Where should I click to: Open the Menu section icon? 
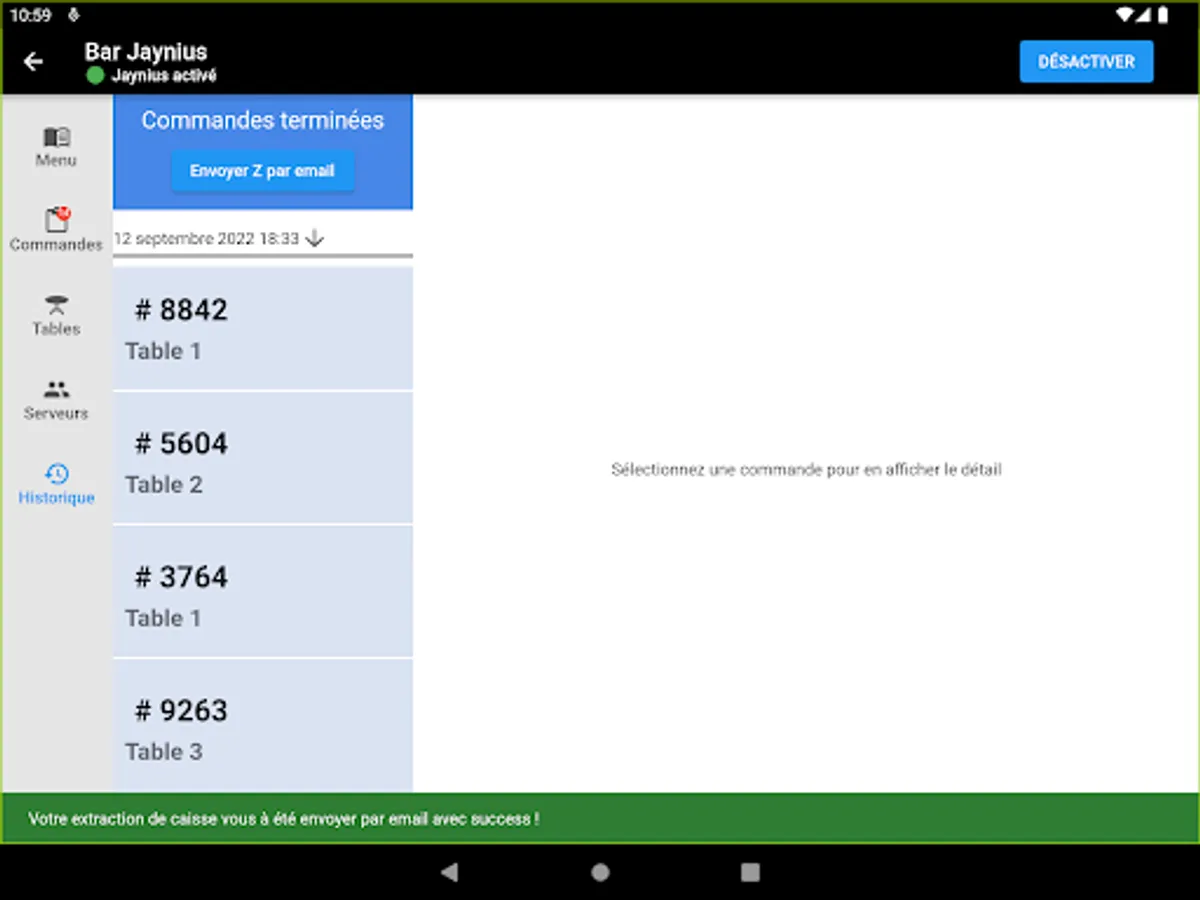pyautogui.click(x=57, y=136)
